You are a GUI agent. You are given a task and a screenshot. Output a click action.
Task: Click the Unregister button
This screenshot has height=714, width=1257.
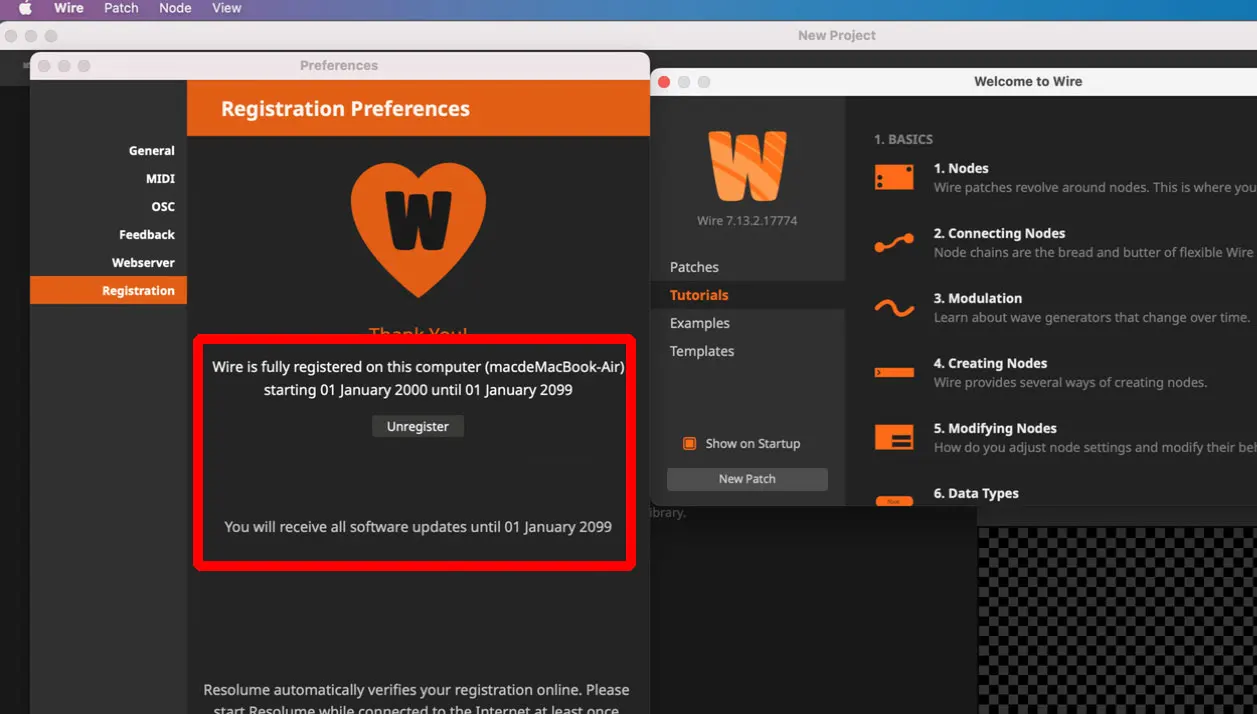(418, 426)
